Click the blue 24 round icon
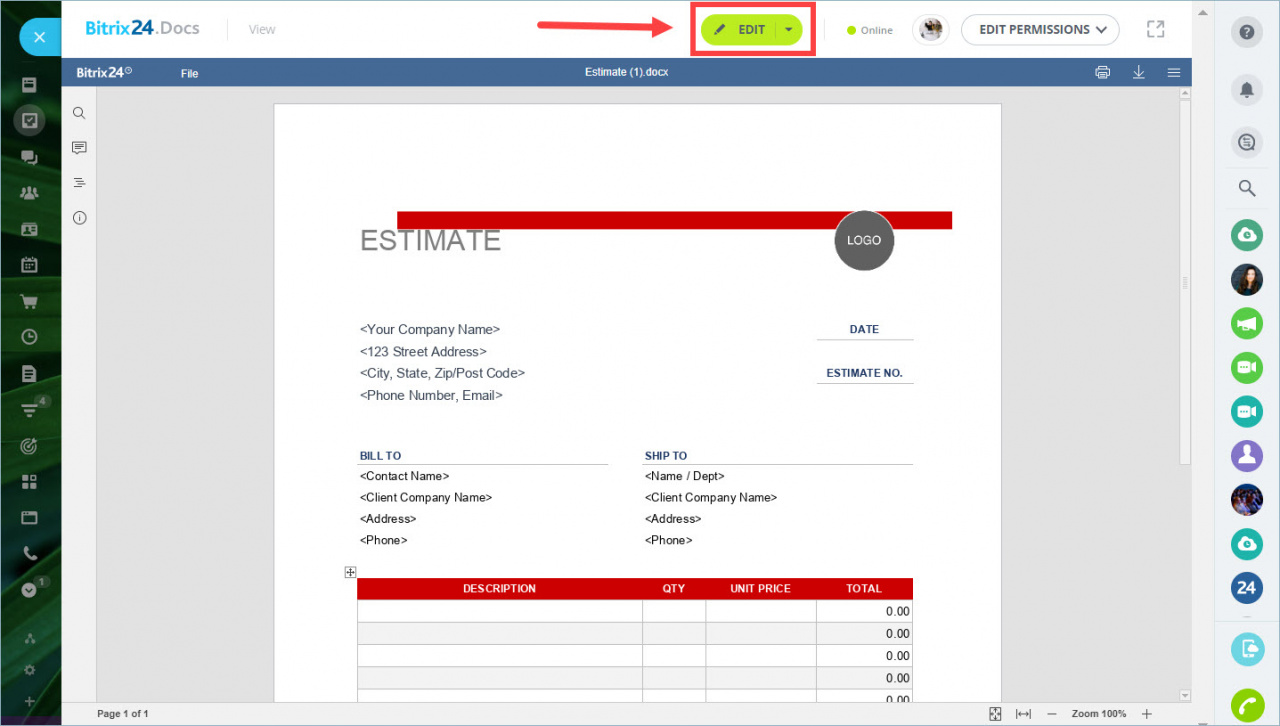The image size is (1280, 726). 1247,588
